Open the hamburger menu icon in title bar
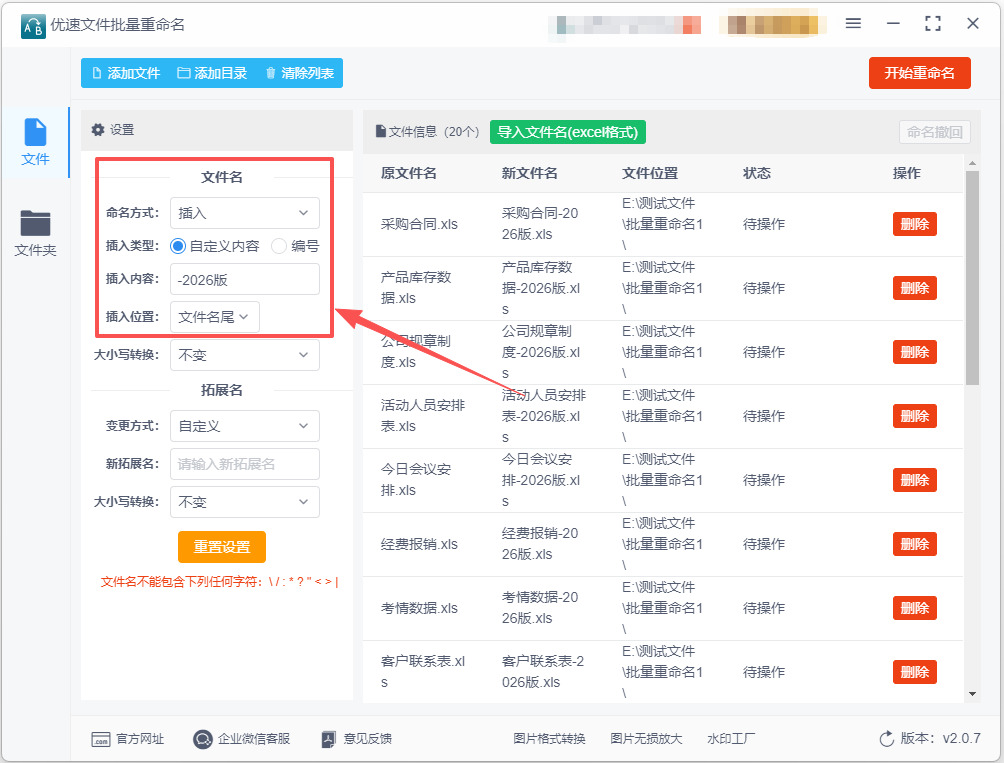The width and height of the screenshot is (1004, 763). coord(853,24)
